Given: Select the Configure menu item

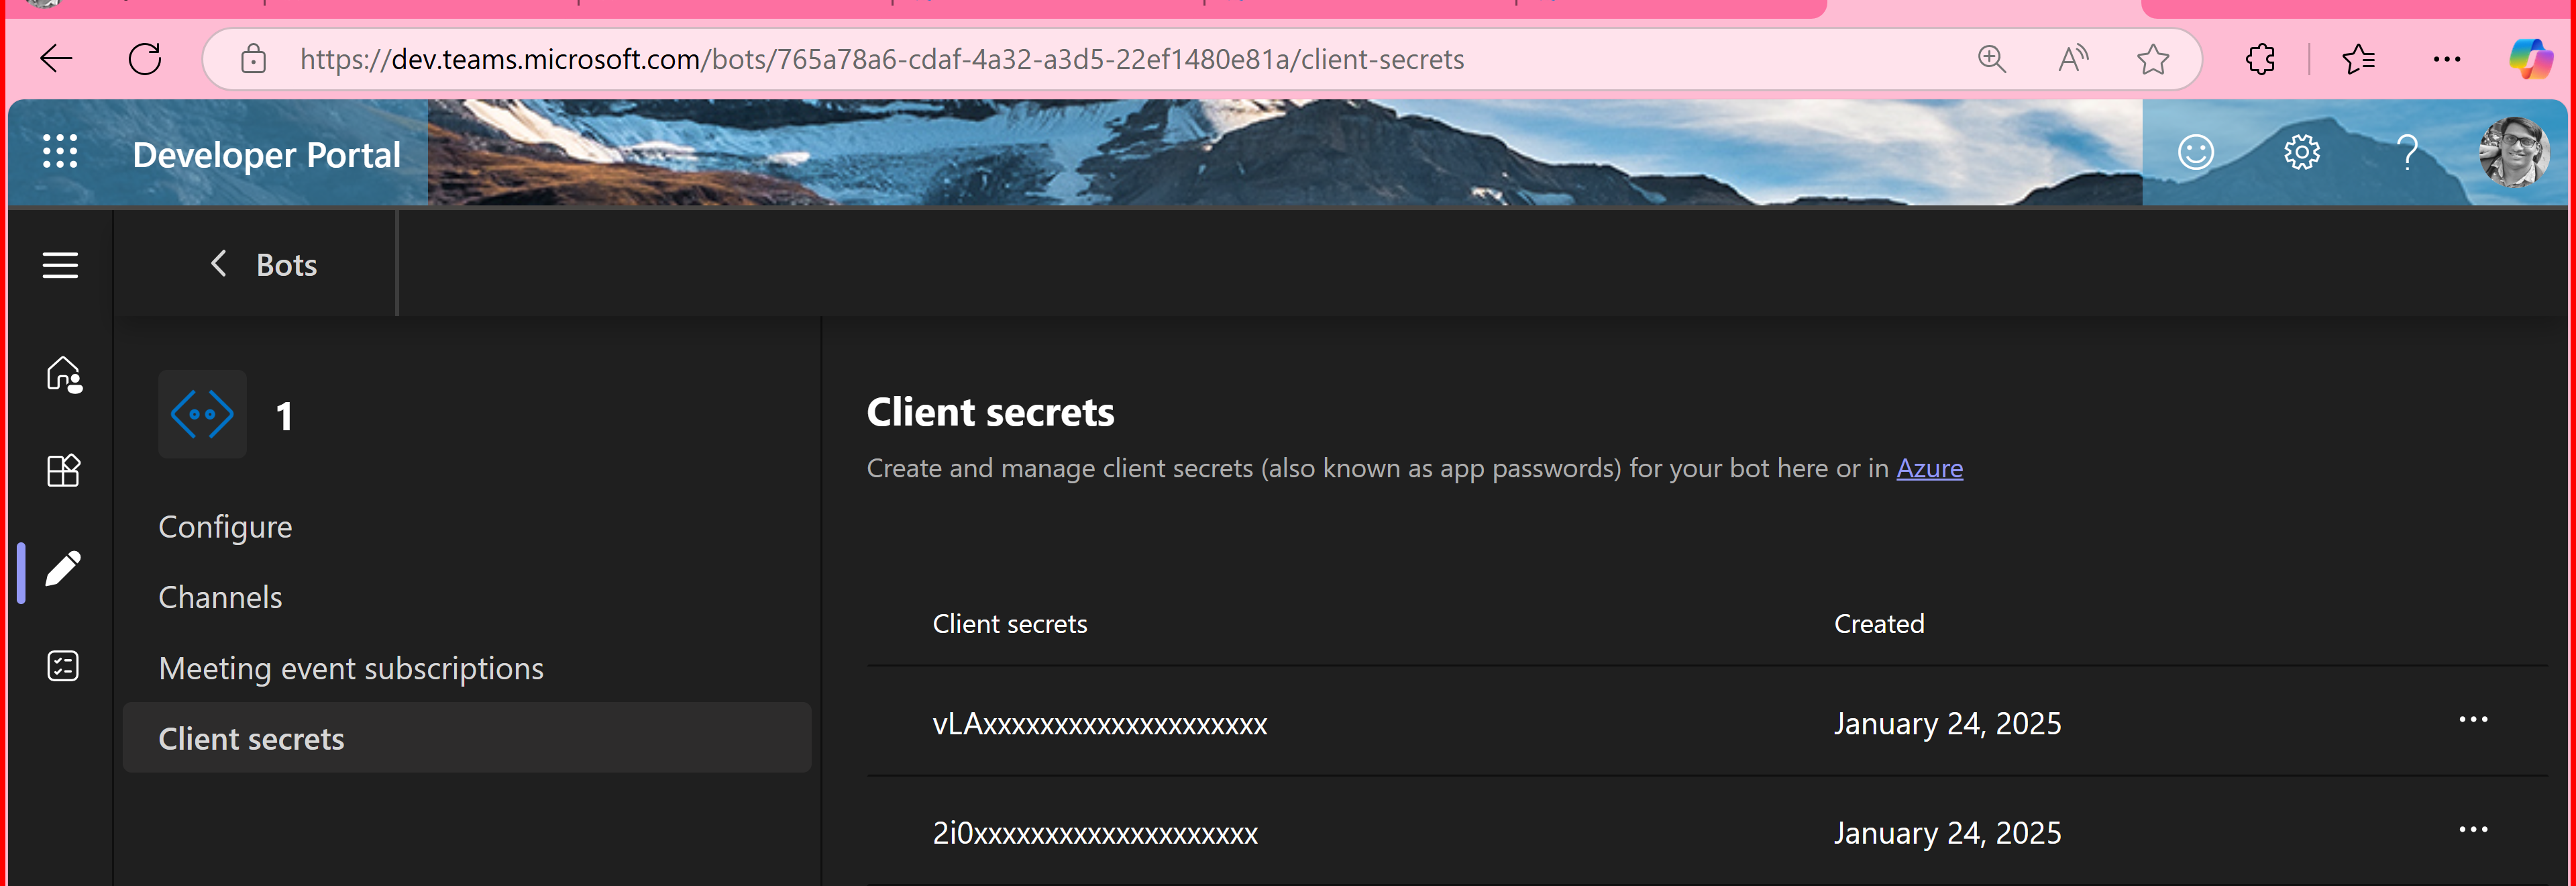Looking at the screenshot, I should pyautogui.click(x=225, y=527).
